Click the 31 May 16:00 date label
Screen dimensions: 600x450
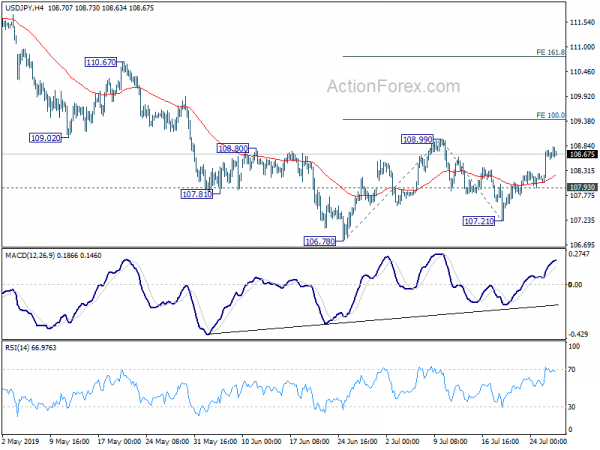tap(215, 441)
